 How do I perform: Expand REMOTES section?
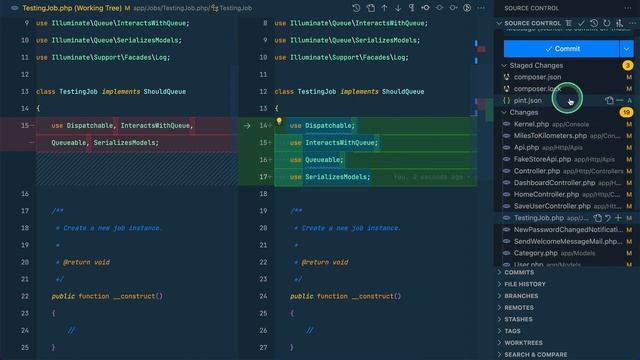coord(519,308)
